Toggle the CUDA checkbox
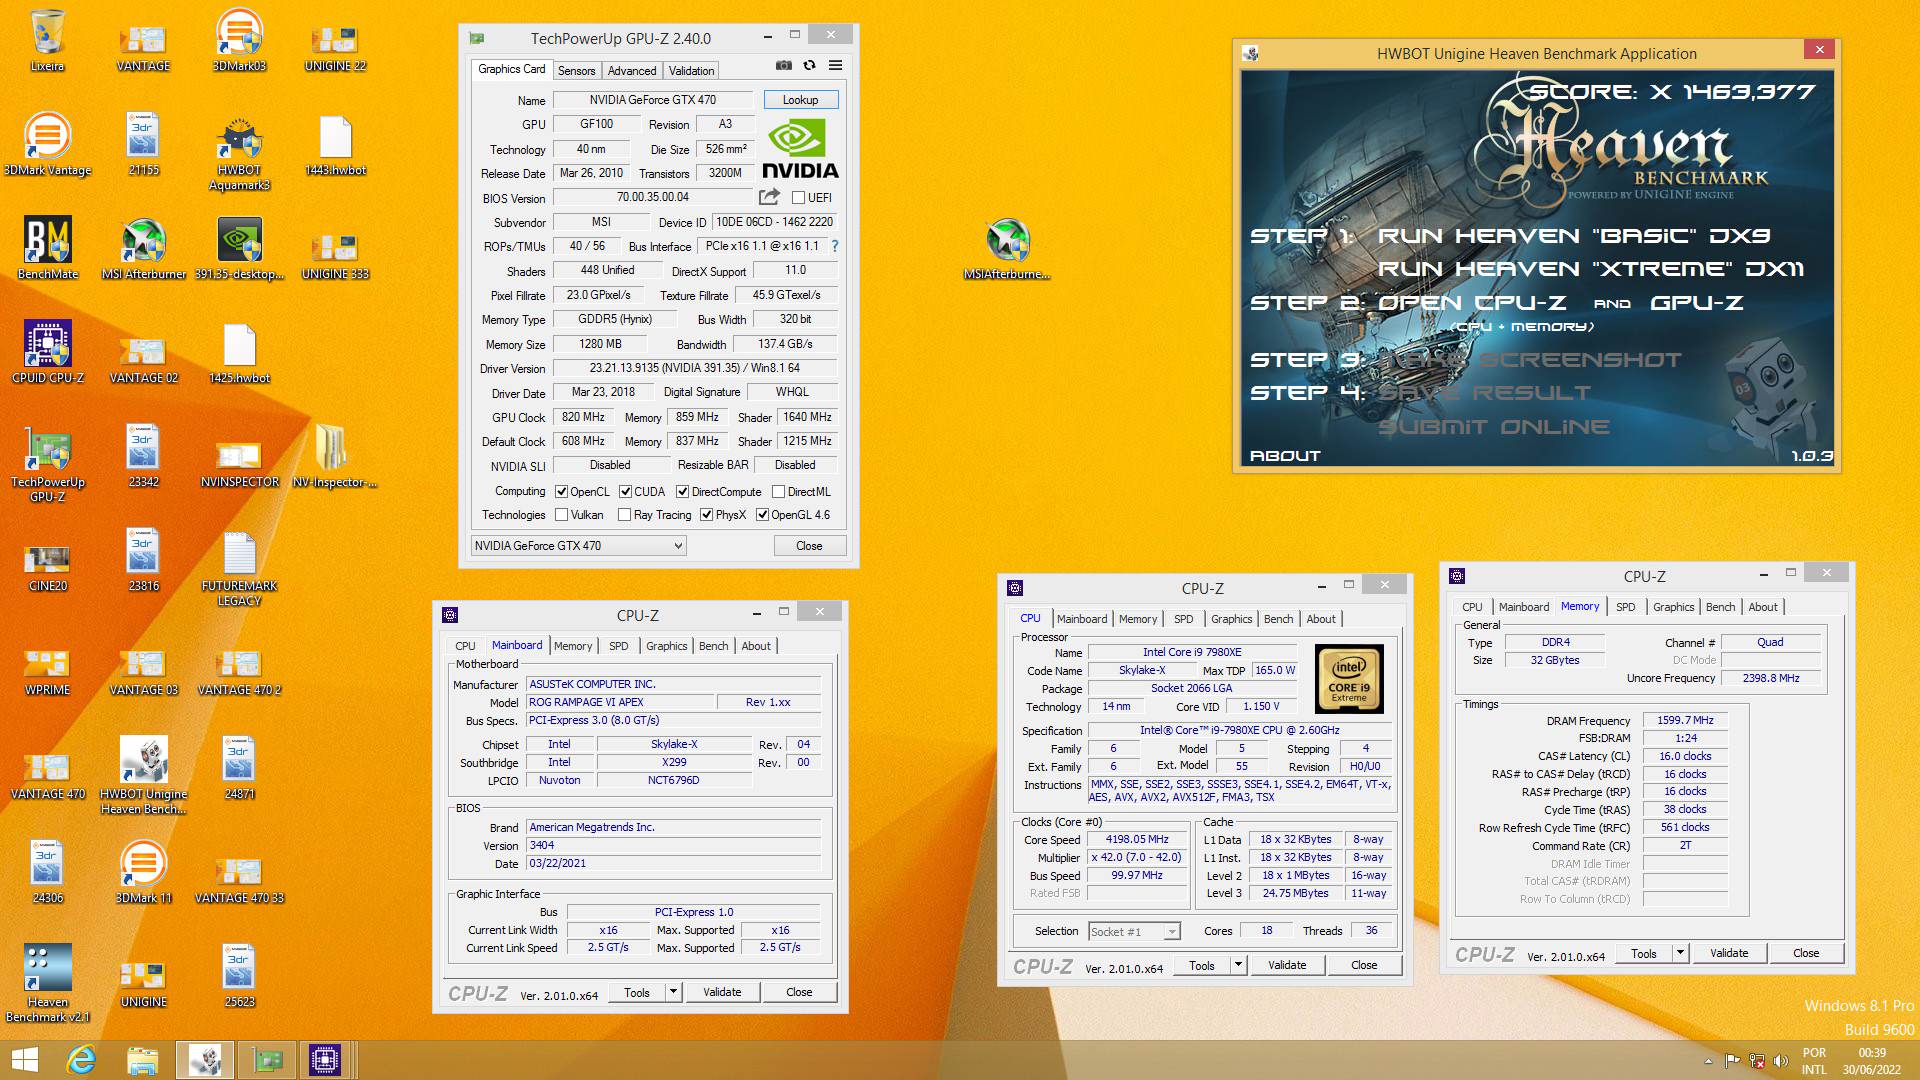1920x1080 pixels. click(625, 492)
